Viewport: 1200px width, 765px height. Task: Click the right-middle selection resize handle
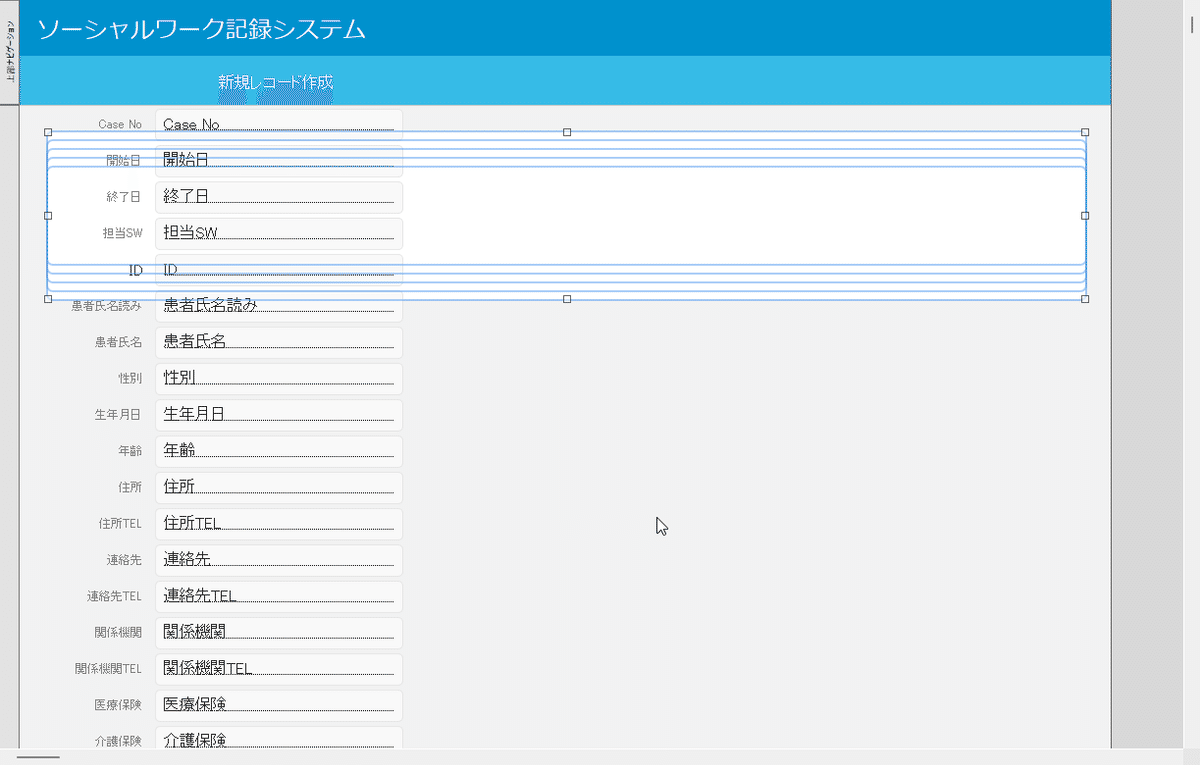click(x=1085, y=215)
